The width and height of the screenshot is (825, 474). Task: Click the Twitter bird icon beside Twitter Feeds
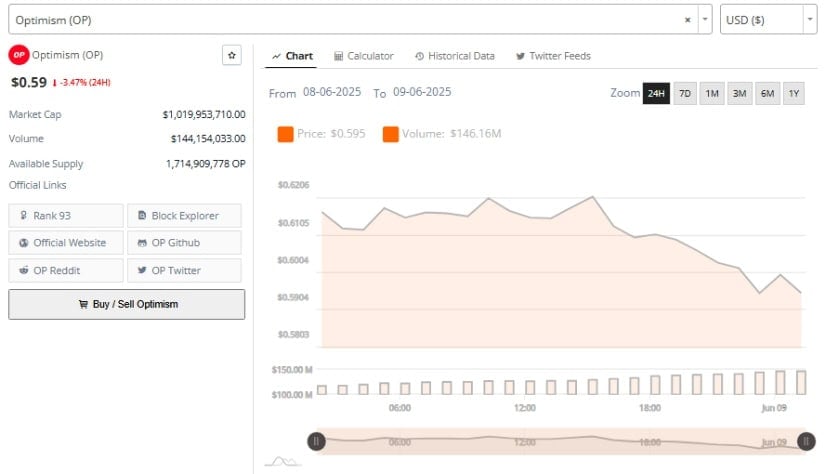pyautogui.click(x=520, y=56)
